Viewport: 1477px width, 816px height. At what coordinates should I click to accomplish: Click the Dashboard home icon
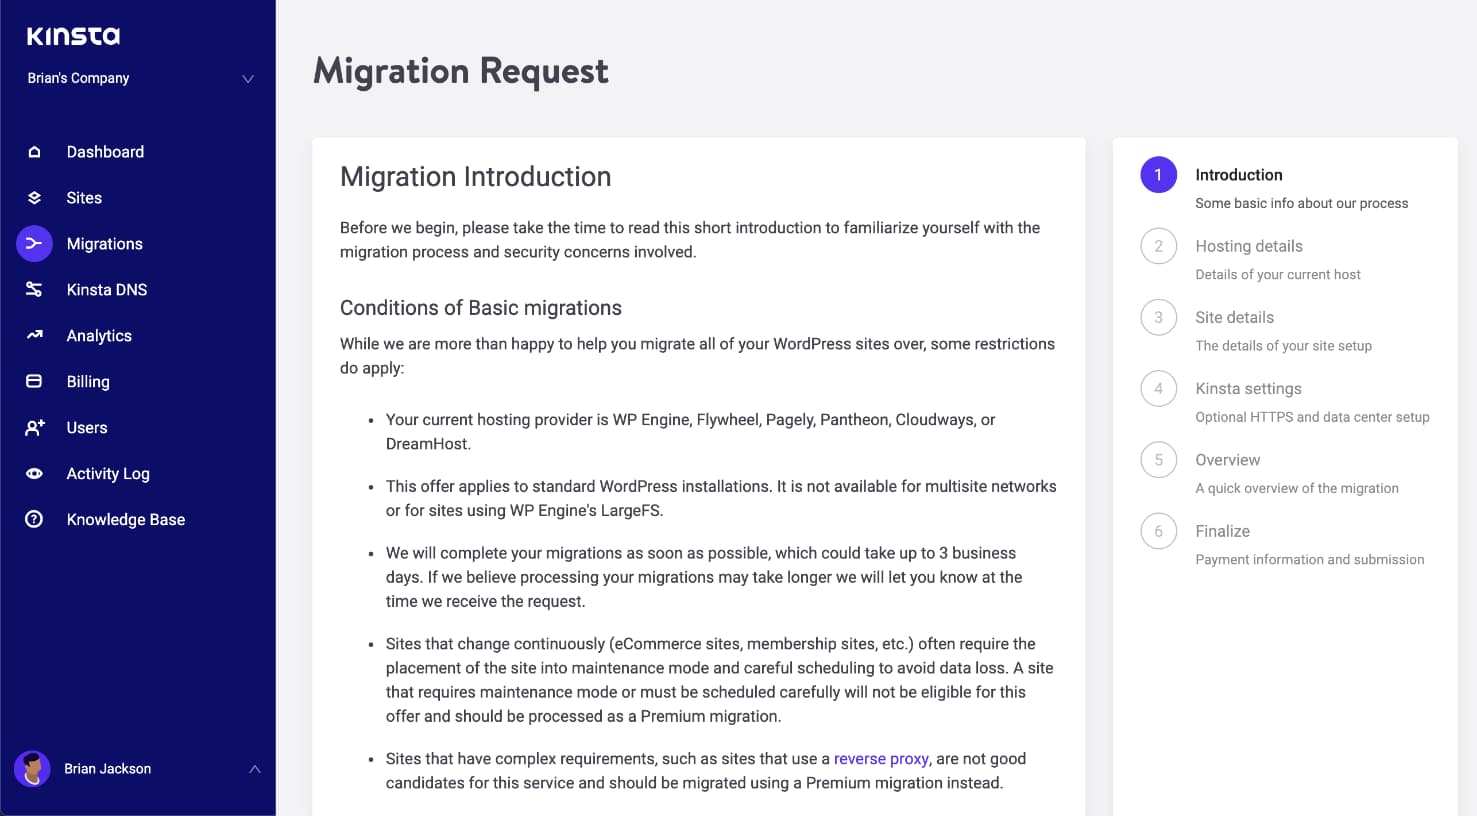coord(34,152)
